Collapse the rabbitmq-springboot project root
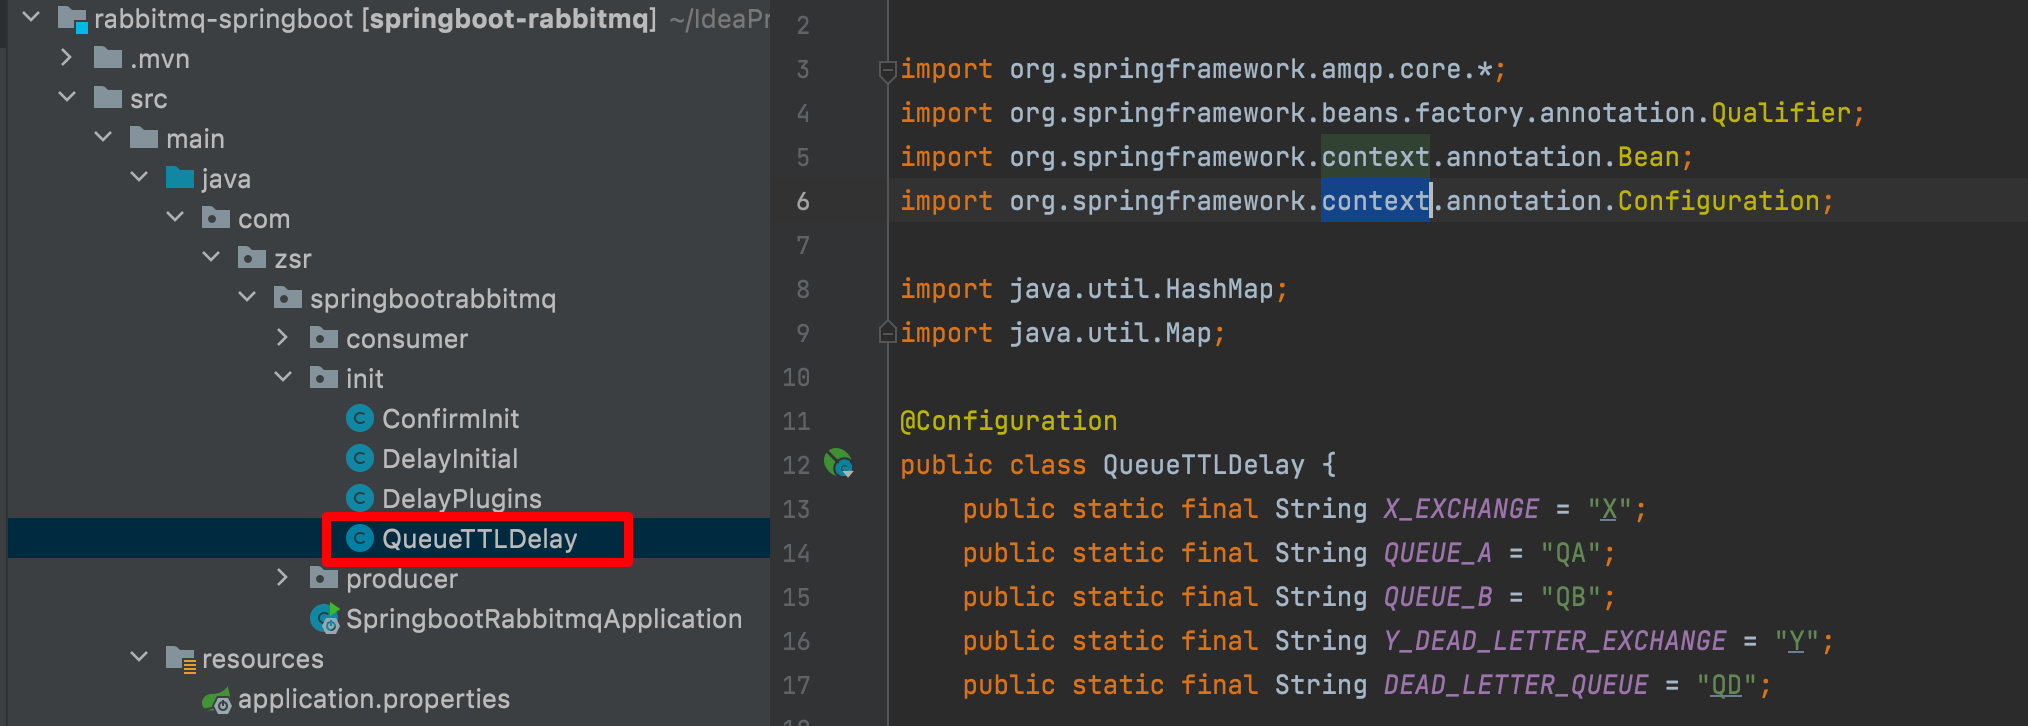 point(31,17)
